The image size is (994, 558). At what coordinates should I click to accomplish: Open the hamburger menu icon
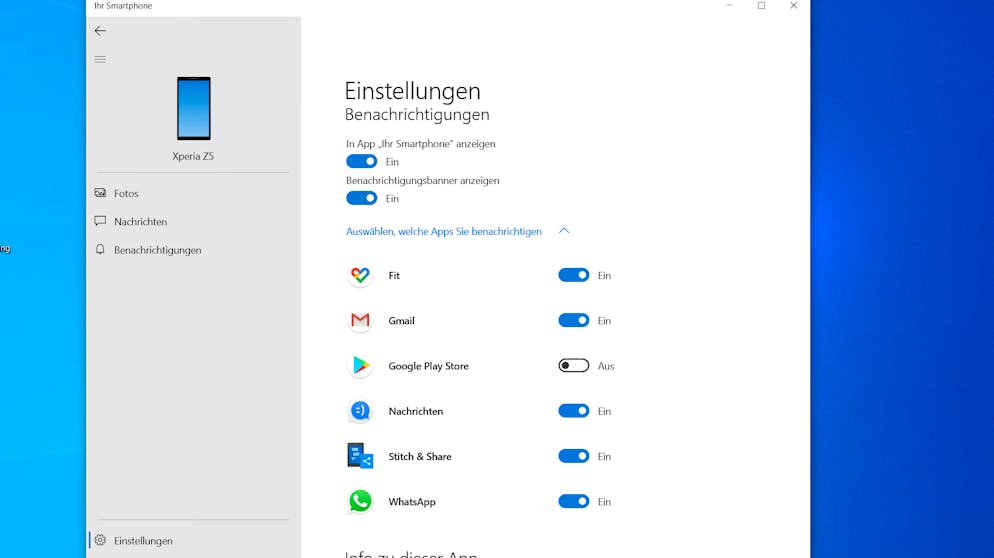pyautogui.click(x=100, y=60)
